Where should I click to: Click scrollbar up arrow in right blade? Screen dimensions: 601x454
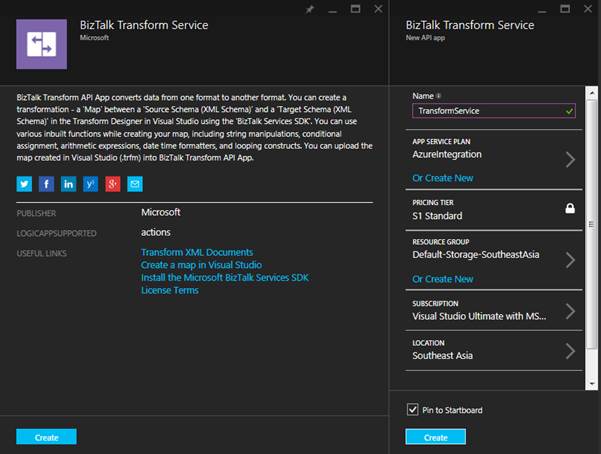(x=592, y=93)
